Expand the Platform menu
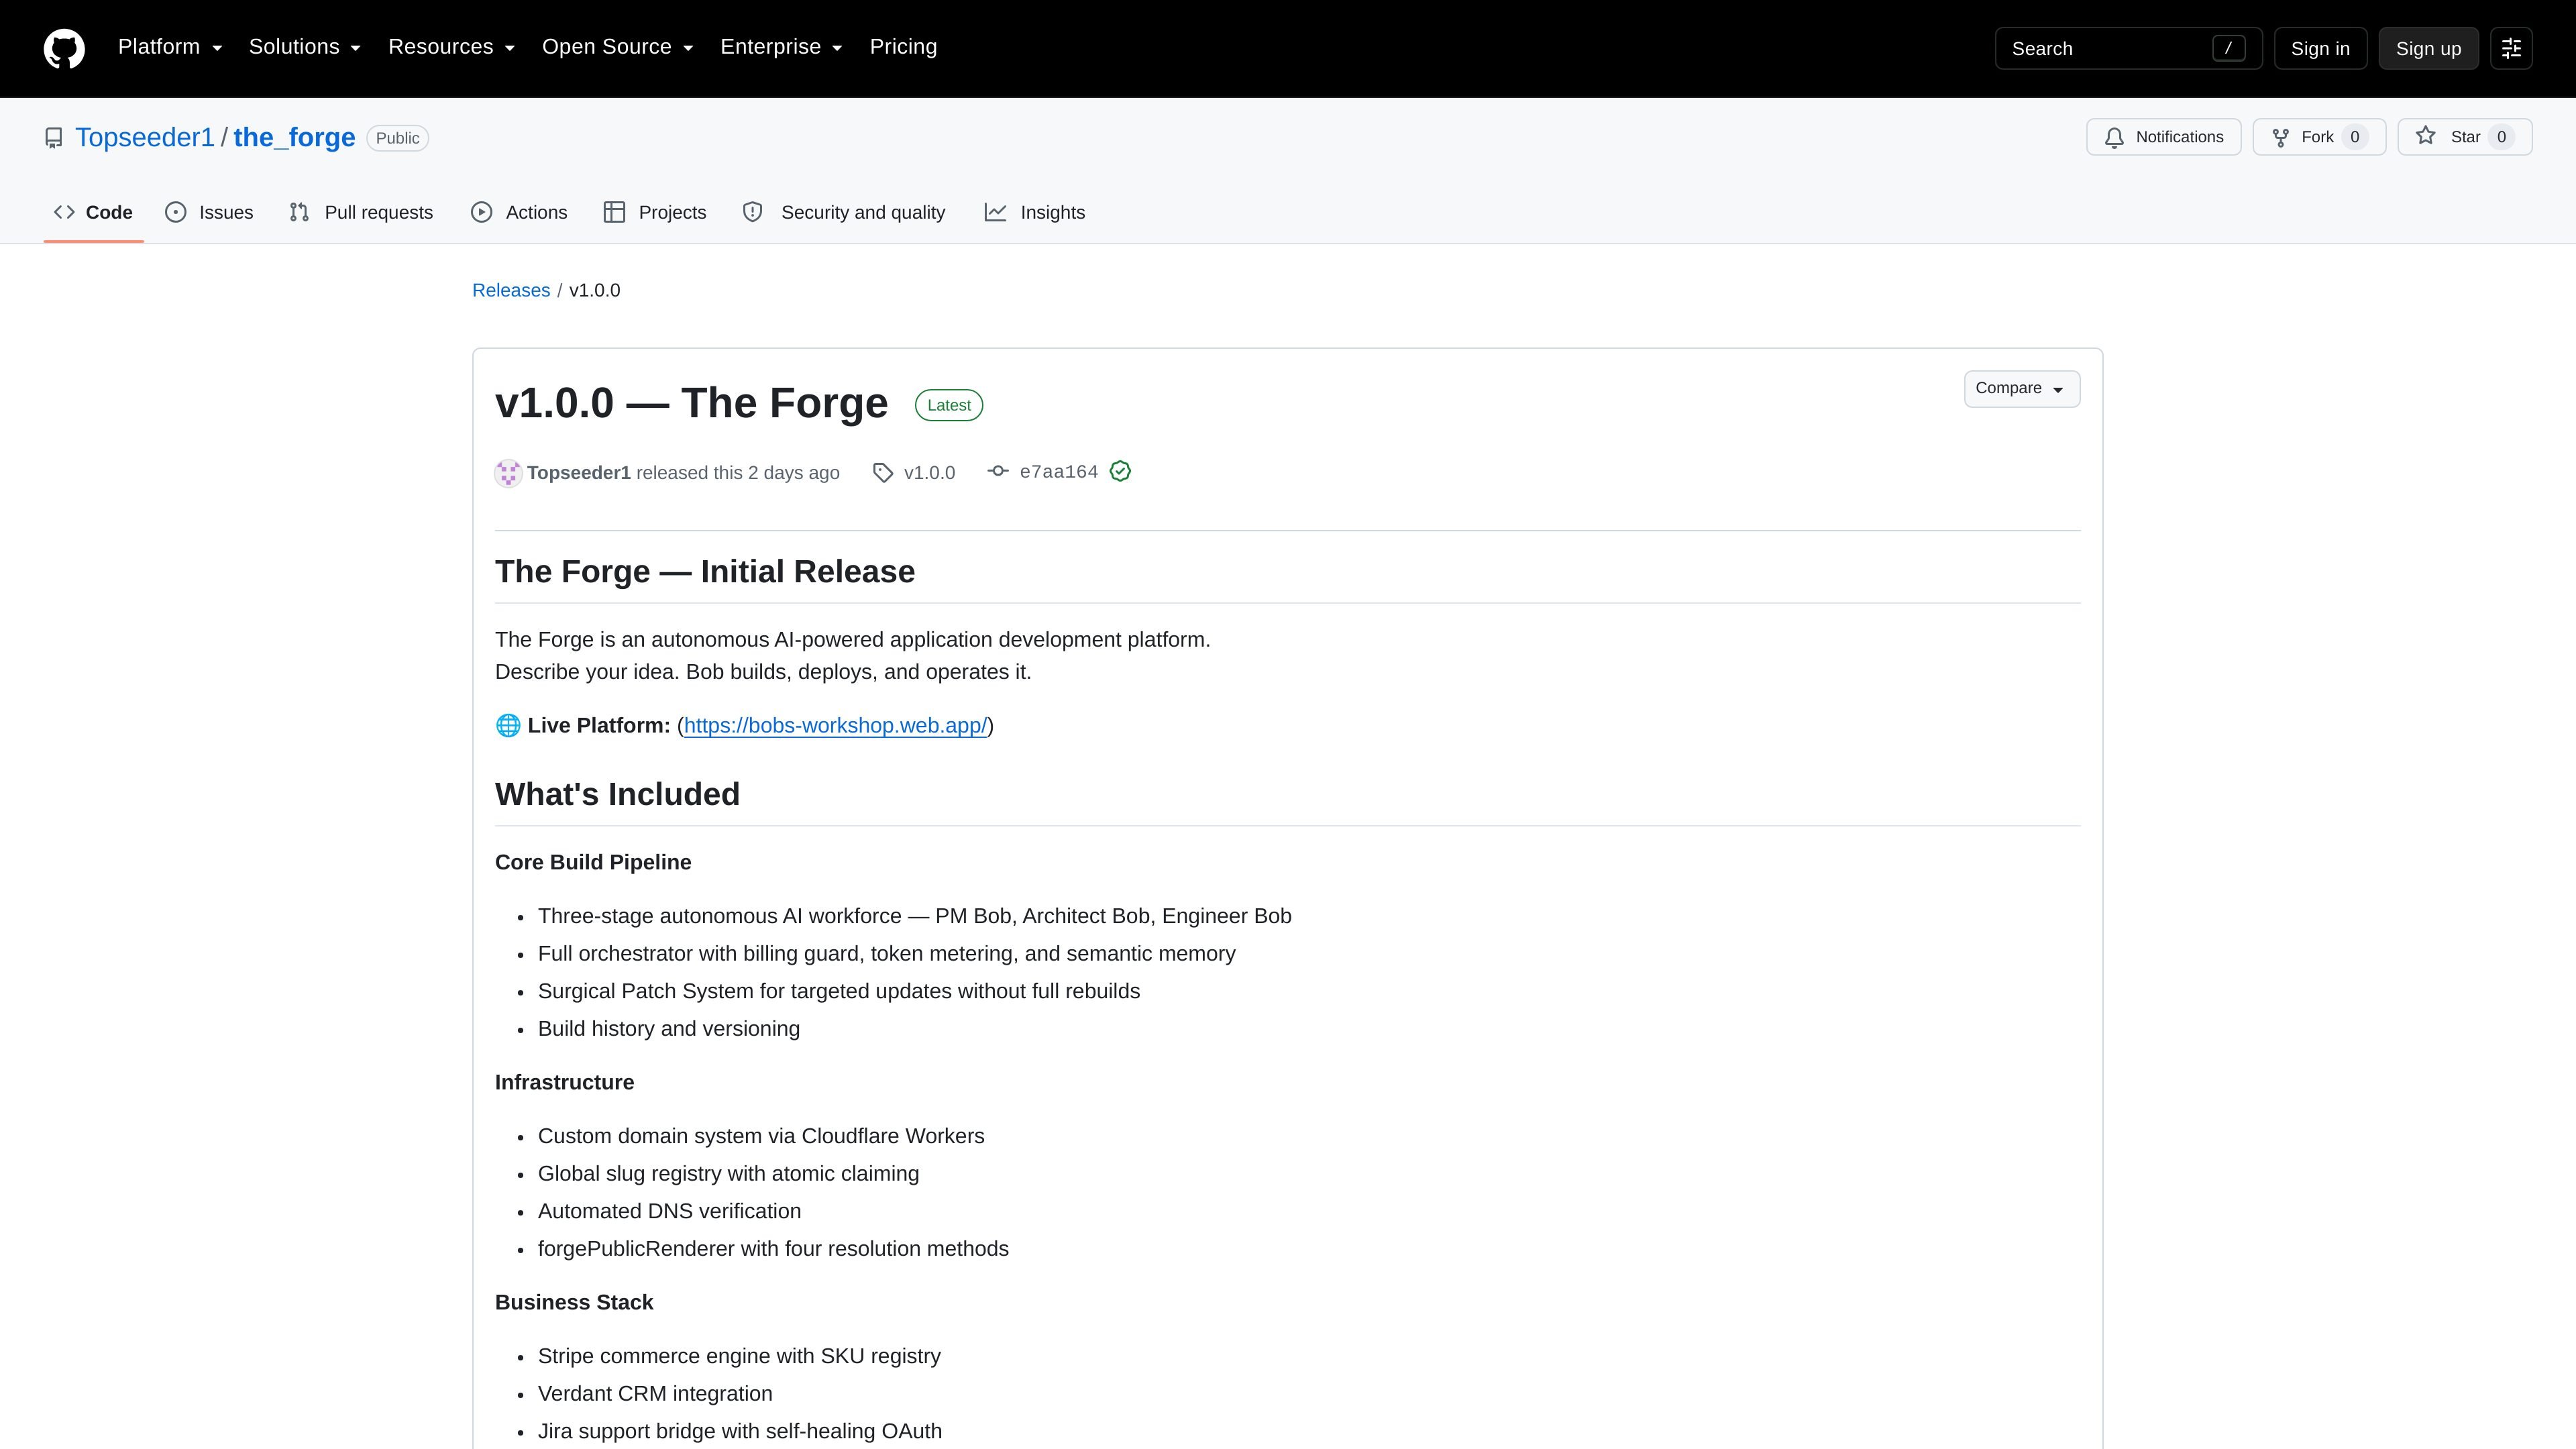The width and height of the screenshot is (2576, 1449). [x=170, y=47]
